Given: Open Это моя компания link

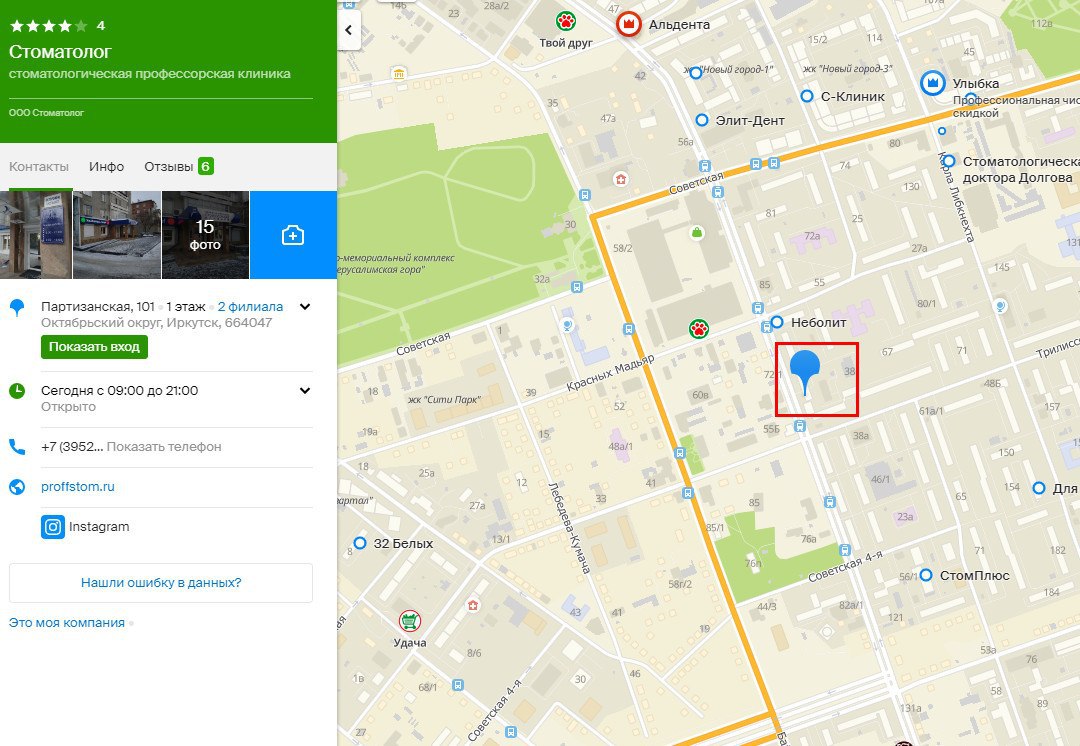Looking at the screenshot, I should (x=67, y=623).
